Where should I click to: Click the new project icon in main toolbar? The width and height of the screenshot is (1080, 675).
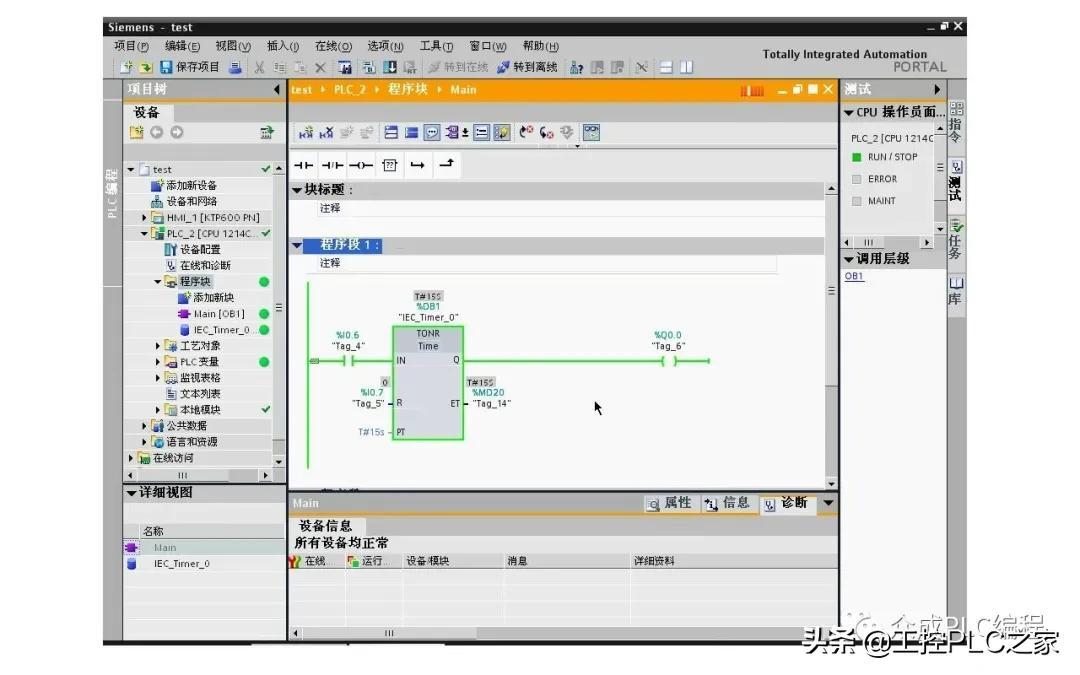pos(125,67)
